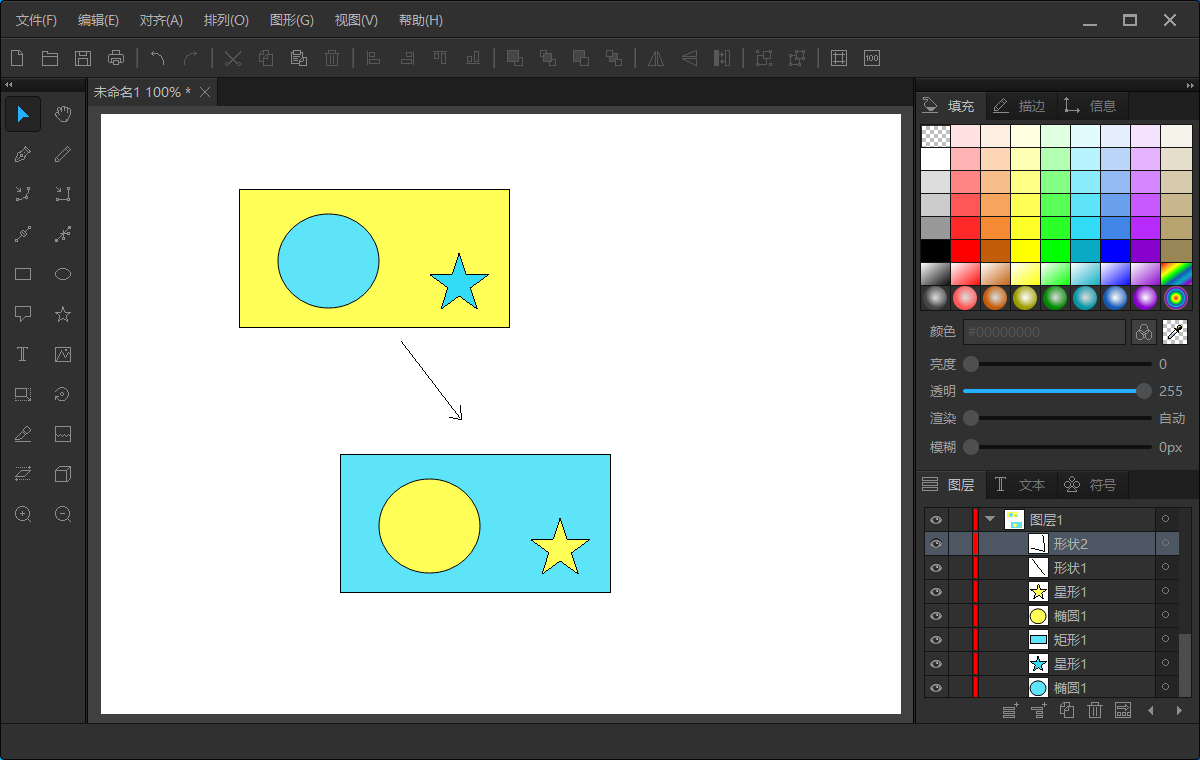Activate the Text tool
Image resolution: width=1200 pixels, height=760 pixels.
(x=23, y=355)
